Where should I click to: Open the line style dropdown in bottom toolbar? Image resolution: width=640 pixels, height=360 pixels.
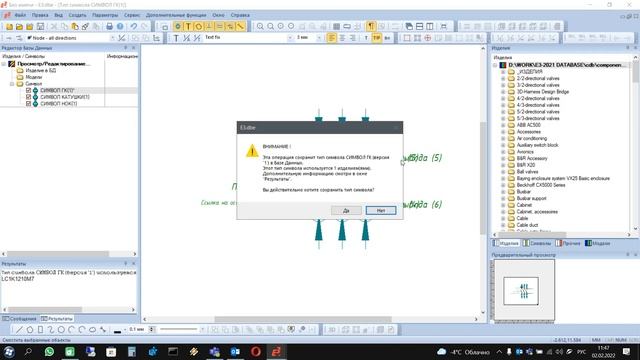pyautogui.click(x=202, y=329)
